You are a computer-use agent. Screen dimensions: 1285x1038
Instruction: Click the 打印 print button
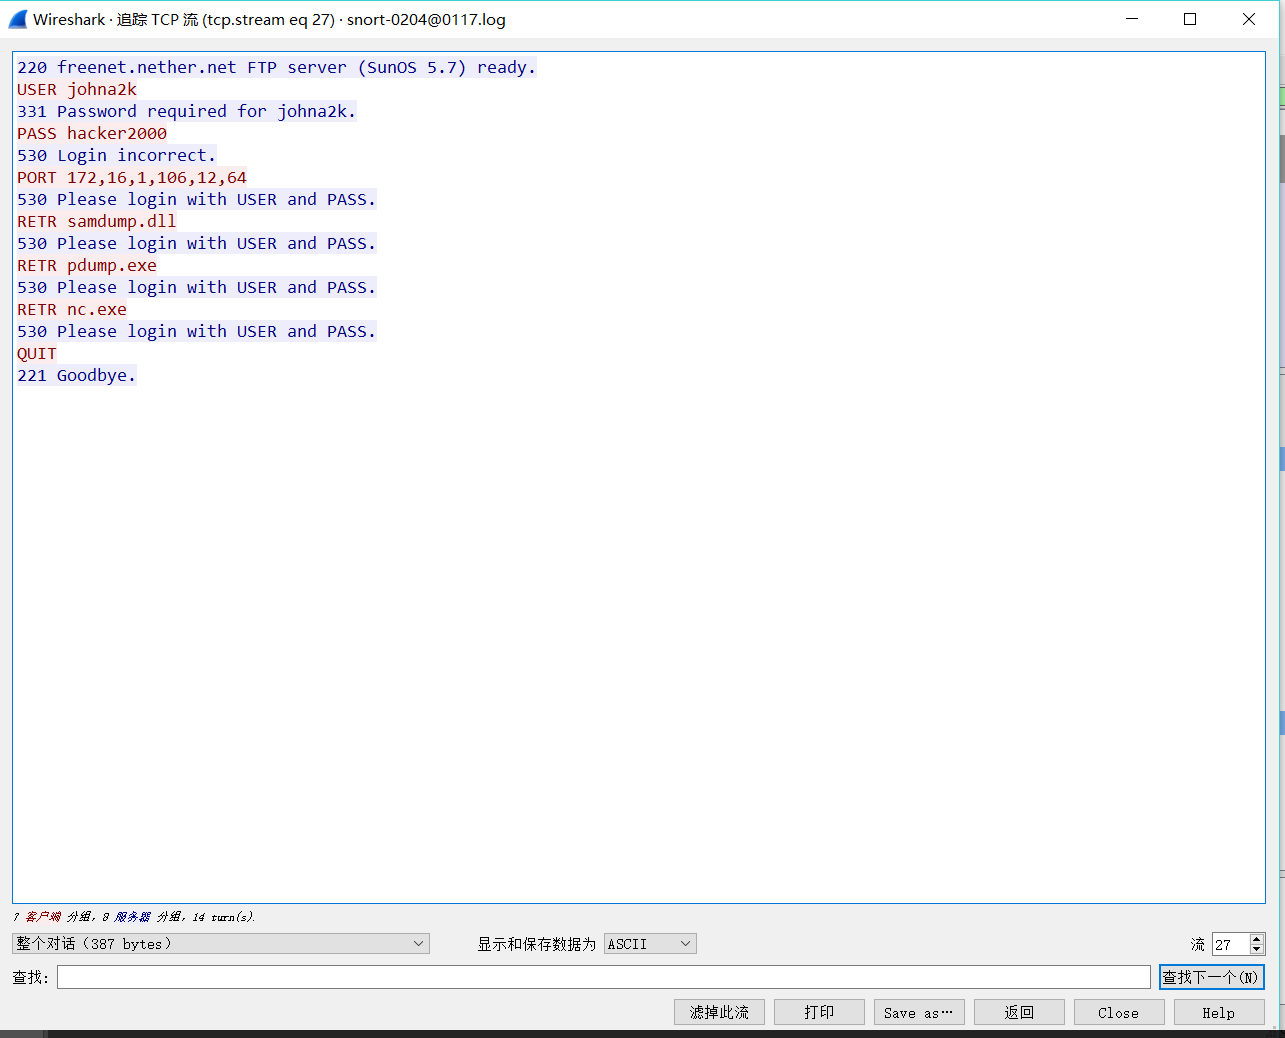click(819, 1012)
